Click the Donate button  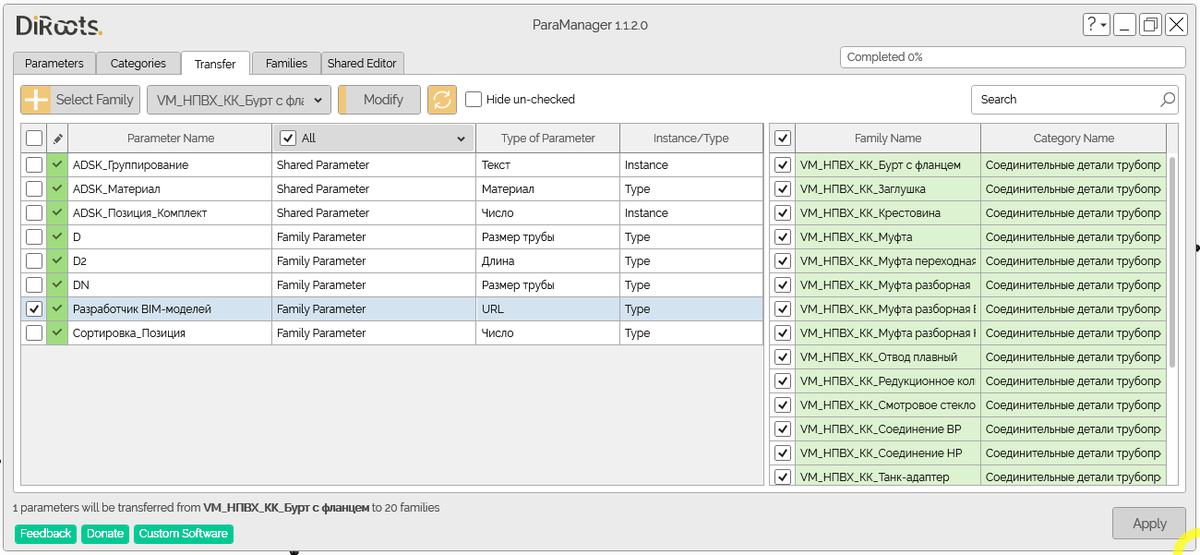pyautogui.click(x=105, y=534)
